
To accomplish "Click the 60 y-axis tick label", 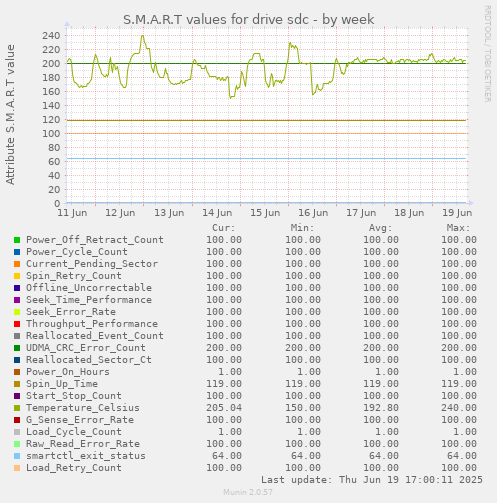I will coord(54,162).
